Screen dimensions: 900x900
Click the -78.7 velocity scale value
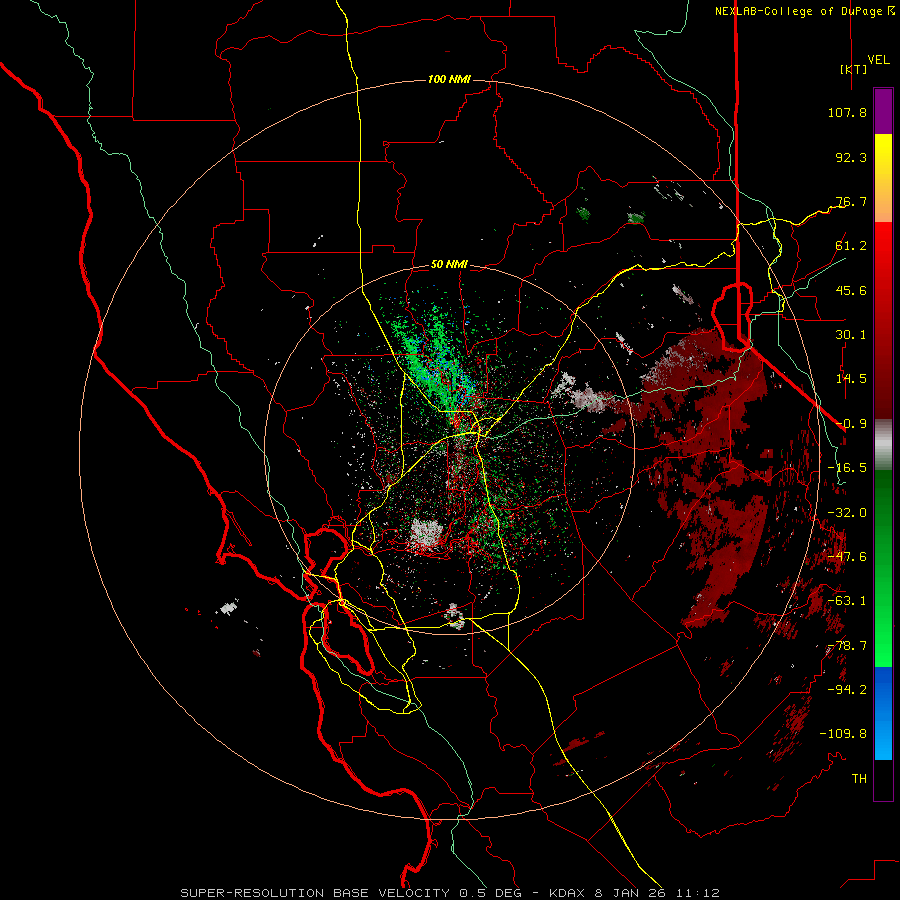847,646
